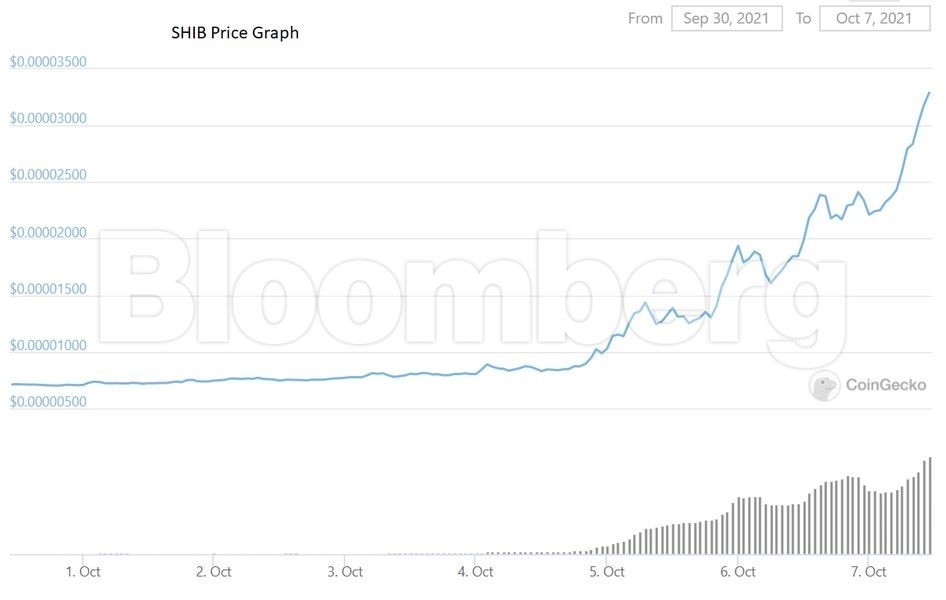Click the $0.00000500 y-axis label
The width and height of the screenshot is (946, 600).
click(x=48, y=402)
